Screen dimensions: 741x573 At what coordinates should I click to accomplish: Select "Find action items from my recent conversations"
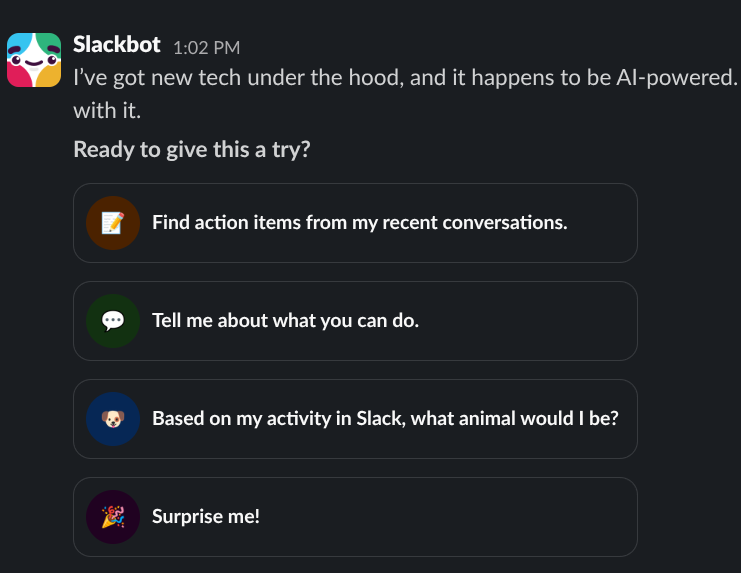pos(359,223)
